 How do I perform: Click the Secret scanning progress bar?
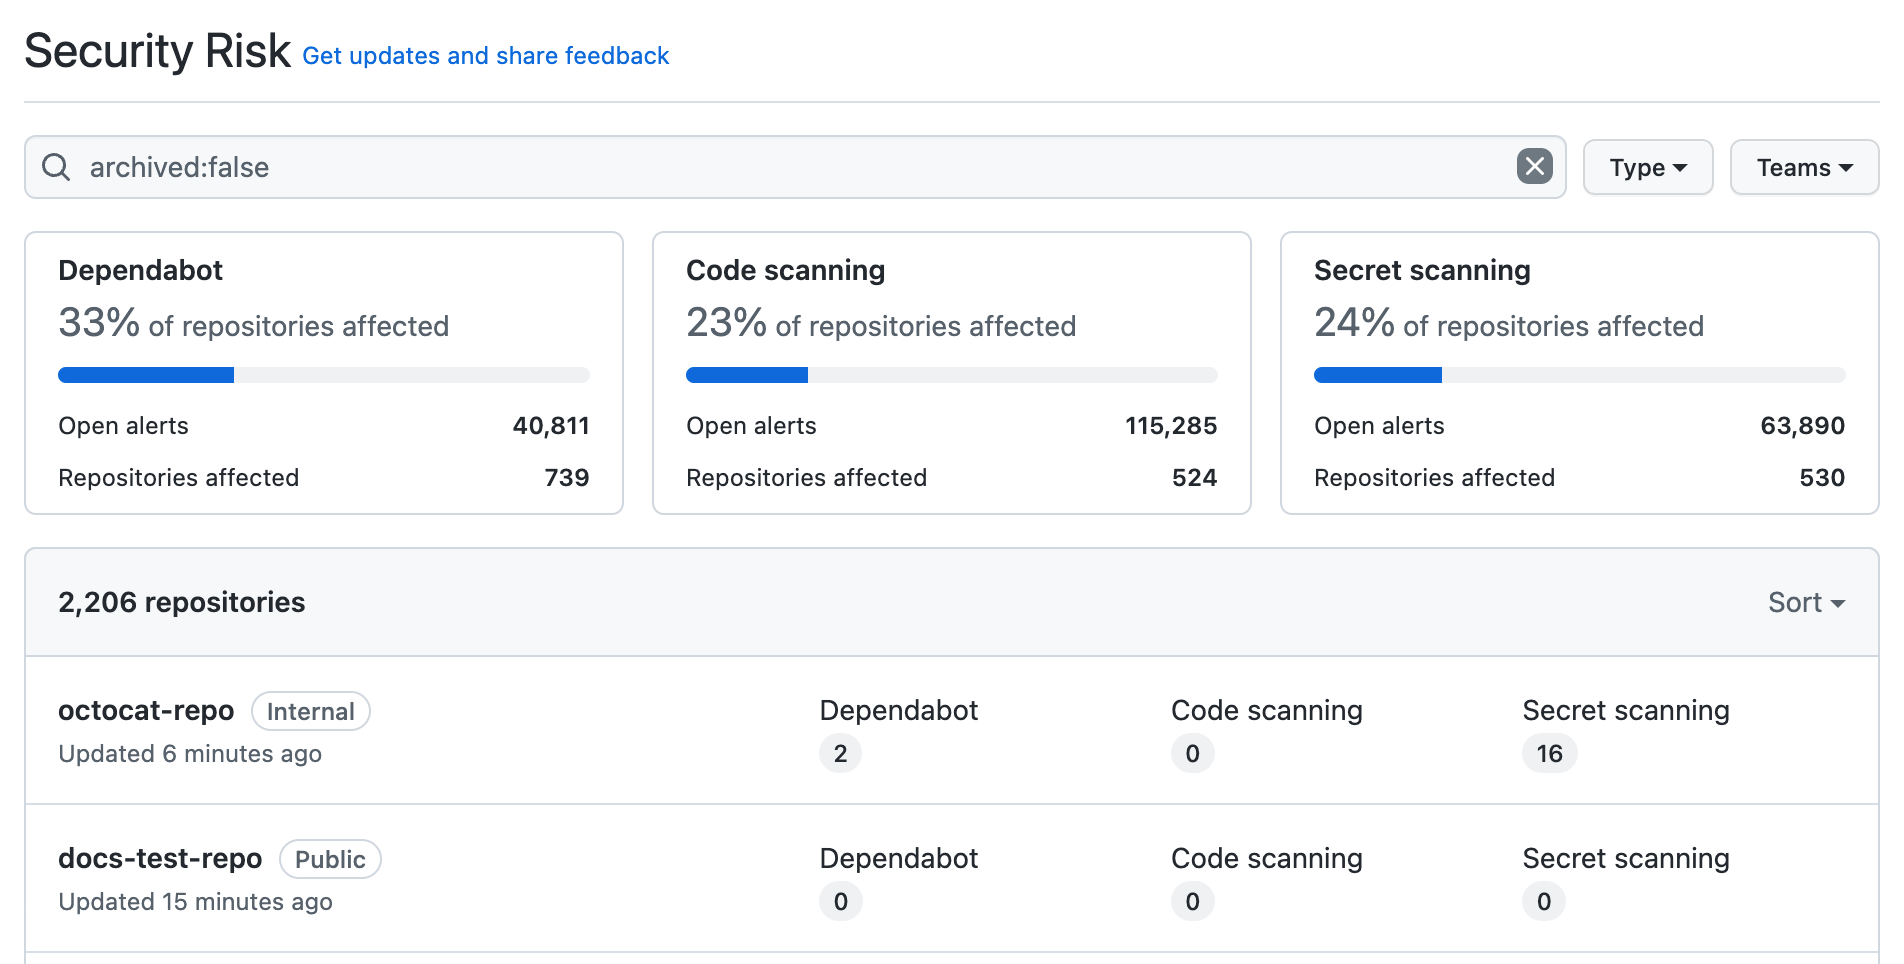click(x=1580, y=375)
